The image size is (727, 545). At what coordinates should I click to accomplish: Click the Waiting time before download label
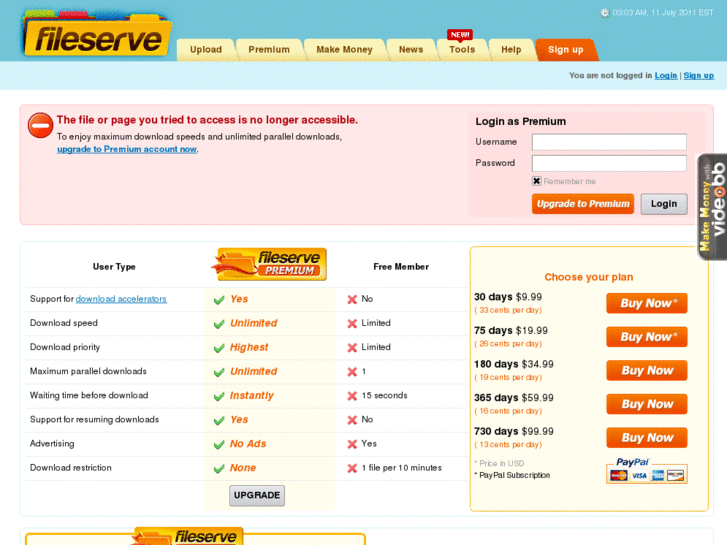[x=89, y=395]
